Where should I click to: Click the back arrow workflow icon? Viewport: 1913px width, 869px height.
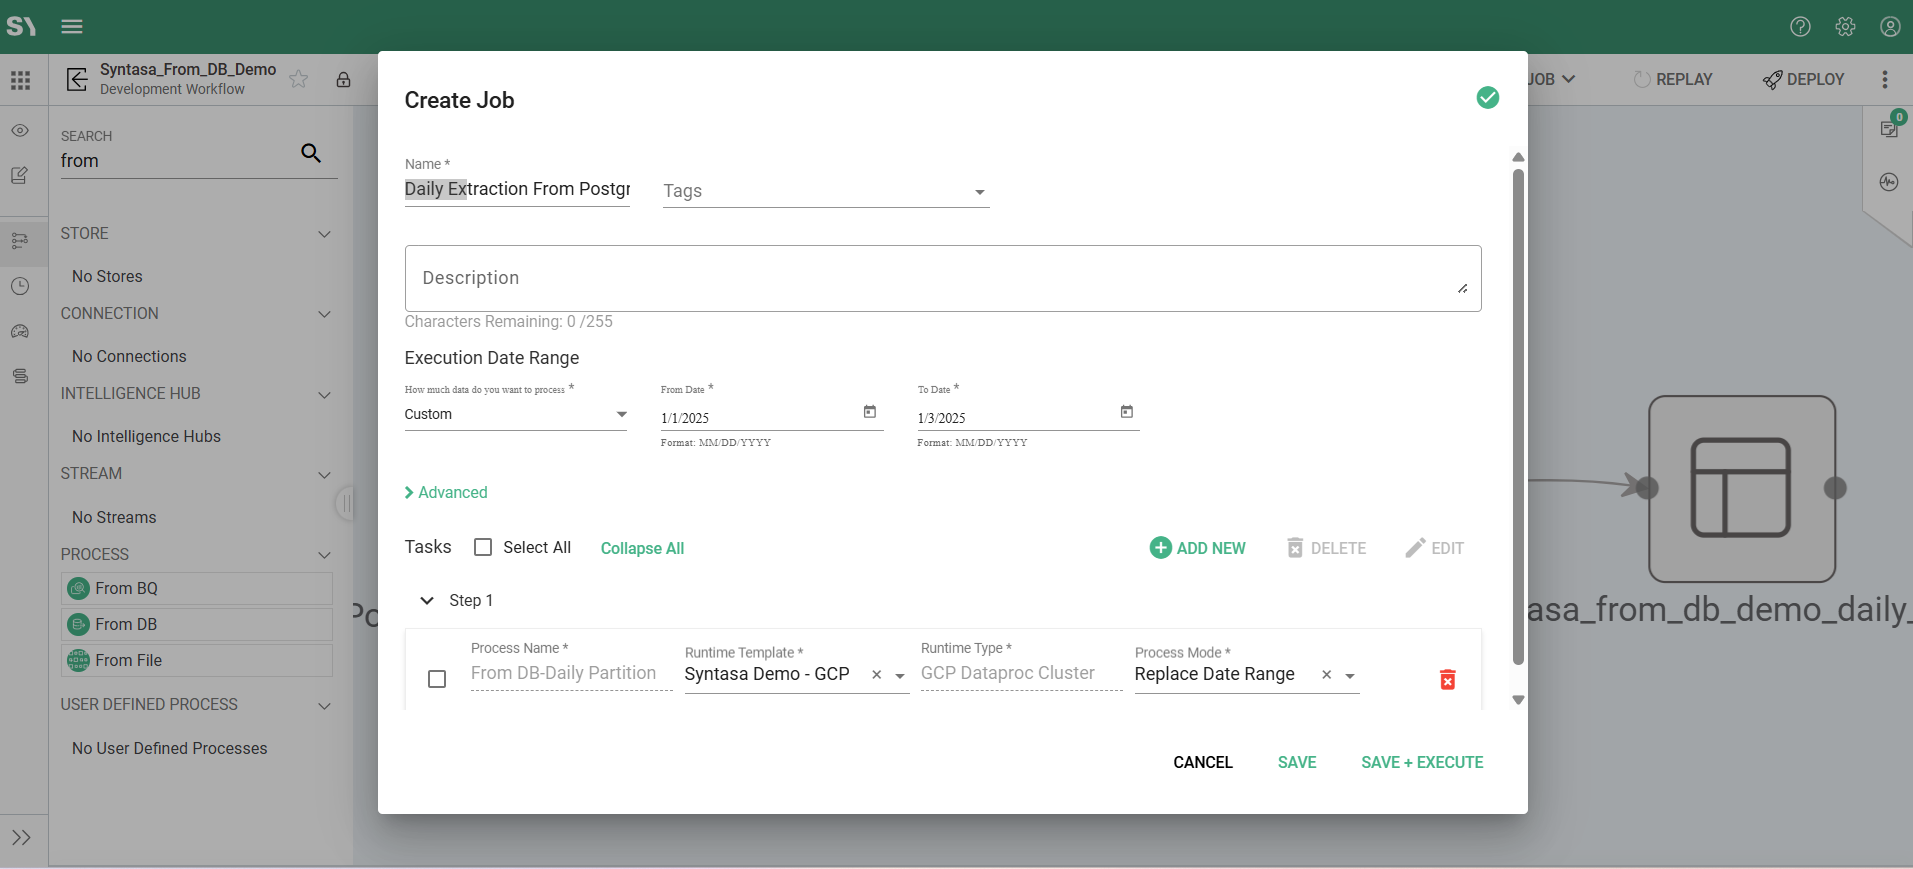(x=77, y=79)
